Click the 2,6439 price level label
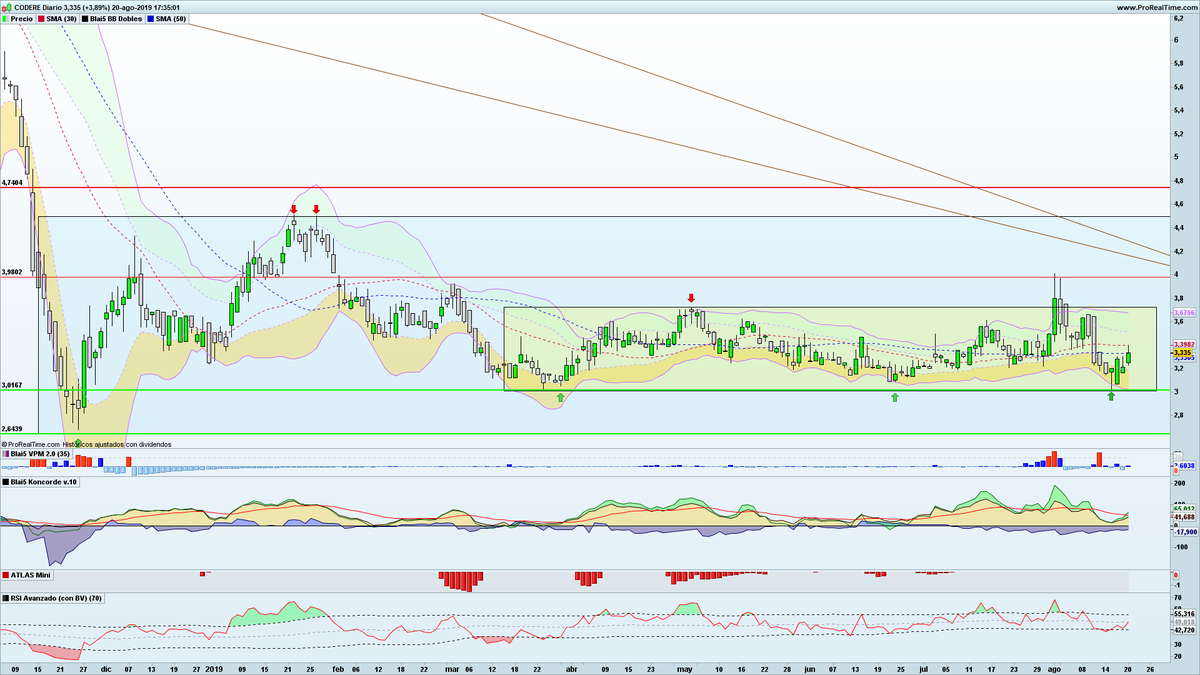Image resolution: width=1200 pixels, height=675 pixels. point(13,428)
